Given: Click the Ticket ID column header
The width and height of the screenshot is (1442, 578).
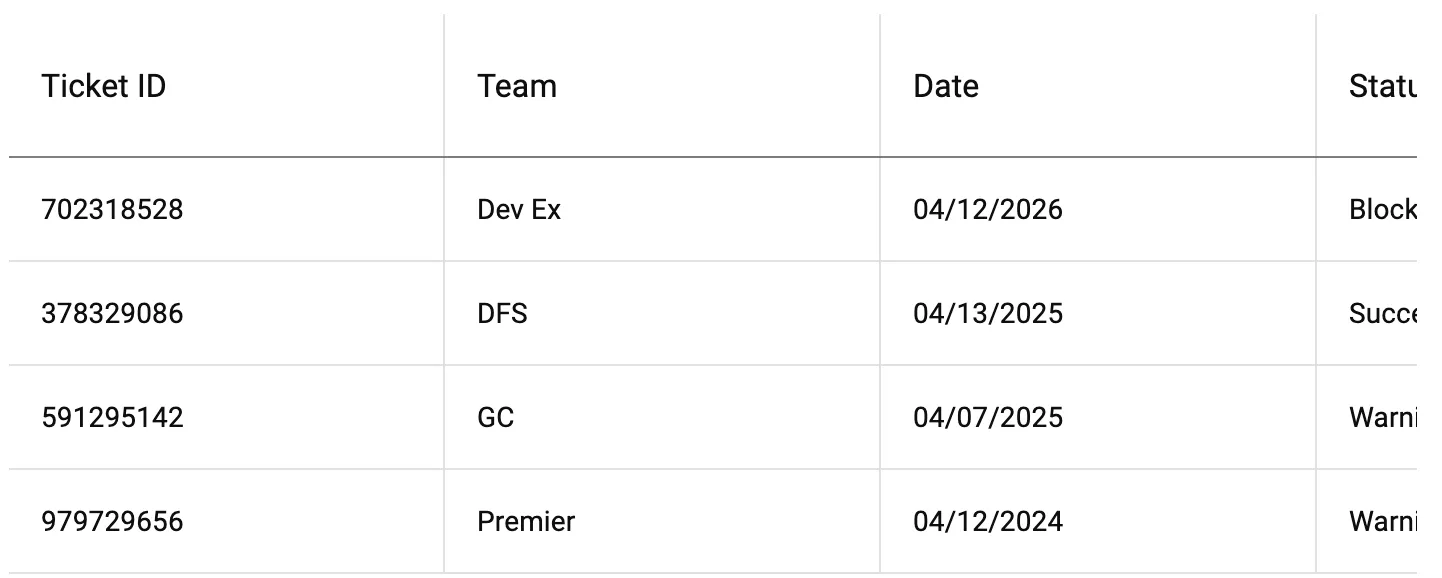Looking at the screenshot, I should [104, 87].
